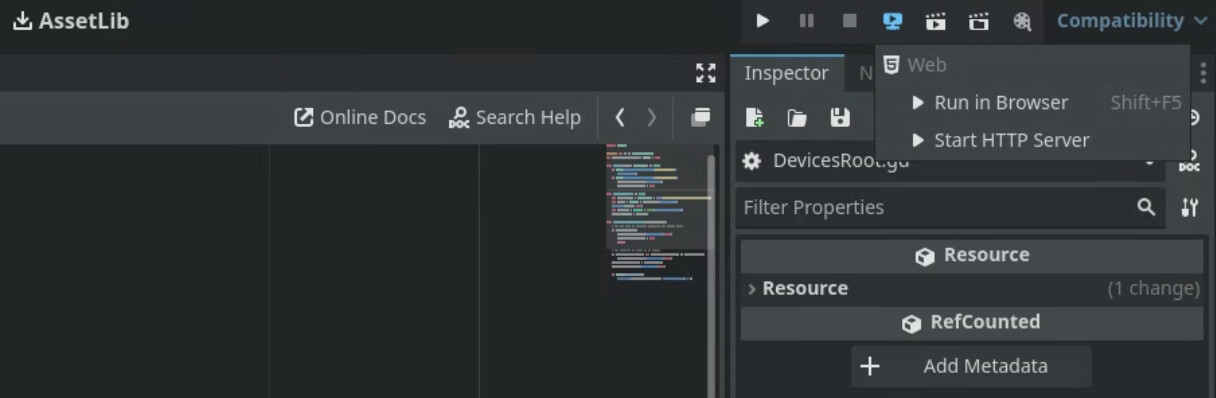Open the AssetLib workspace

pyautogui.click(x=71, y=20)
